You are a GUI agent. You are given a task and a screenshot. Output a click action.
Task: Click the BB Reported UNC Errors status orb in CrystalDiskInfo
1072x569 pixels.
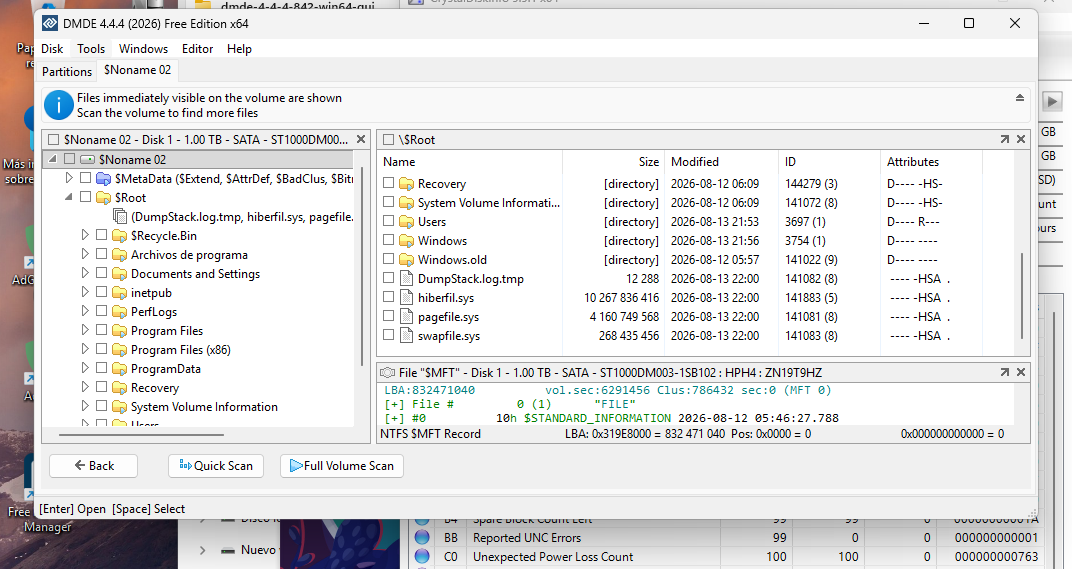[x=423, y=538]
